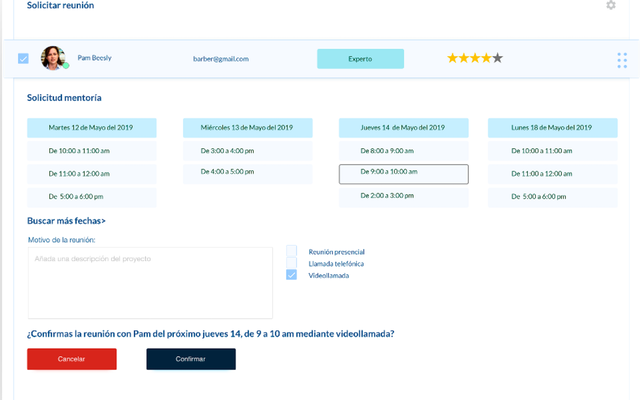Open the Buscar más fechas link
642x400 pixels.
pyautogui.click(x=66, y=221)
